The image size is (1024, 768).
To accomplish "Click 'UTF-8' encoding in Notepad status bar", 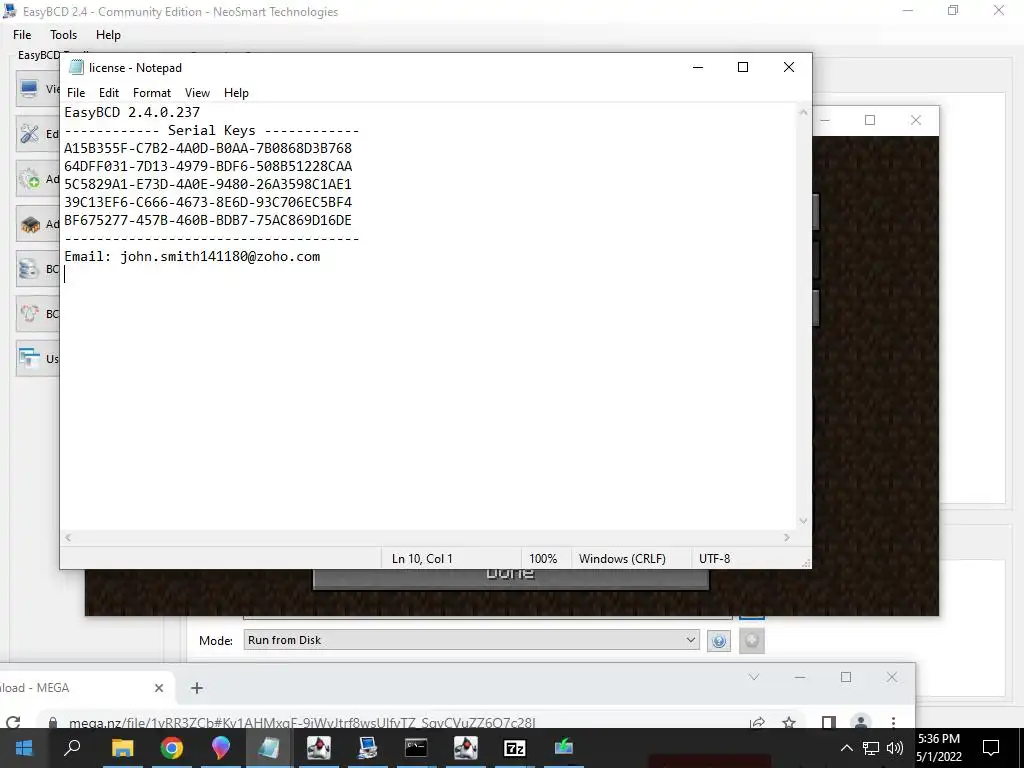I will (714, 559).
